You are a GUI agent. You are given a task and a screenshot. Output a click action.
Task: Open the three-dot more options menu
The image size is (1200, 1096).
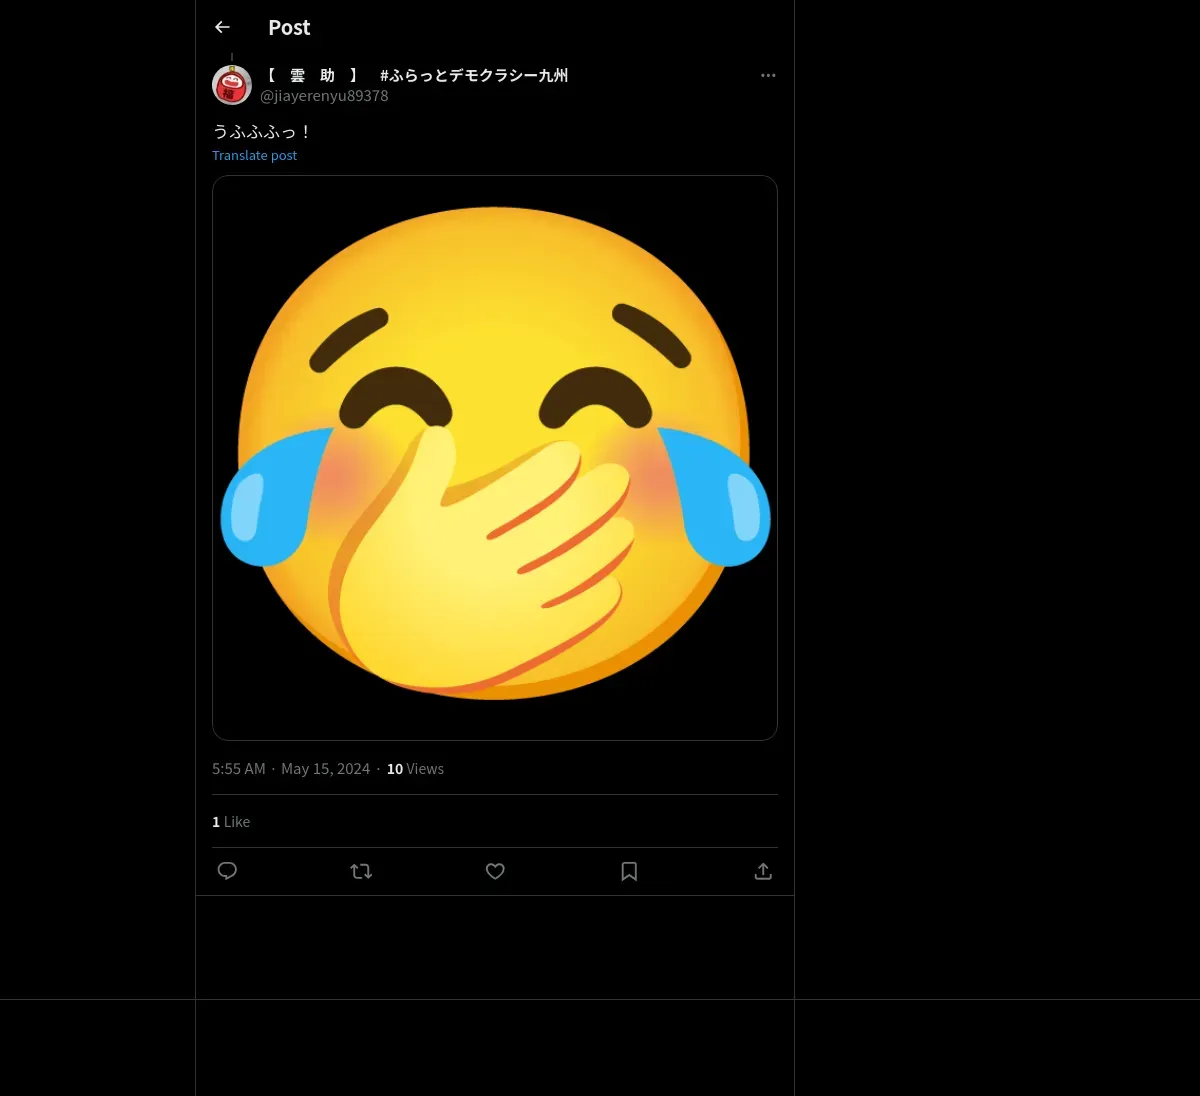click(768, 76)
